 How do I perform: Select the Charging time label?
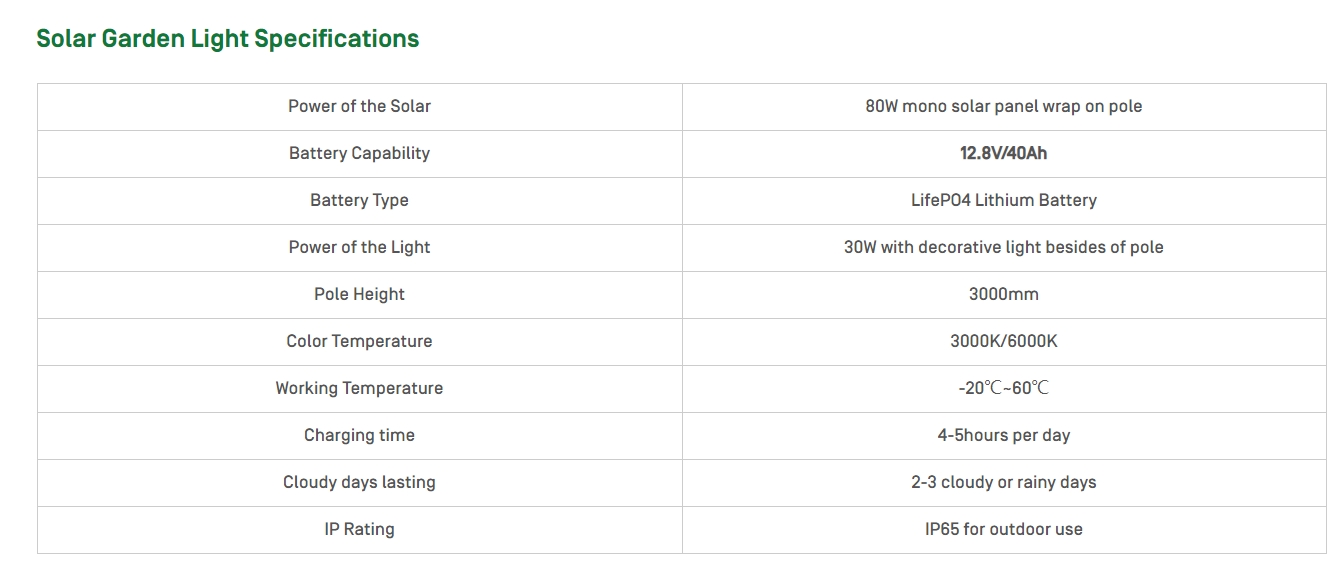coord(359,435)
